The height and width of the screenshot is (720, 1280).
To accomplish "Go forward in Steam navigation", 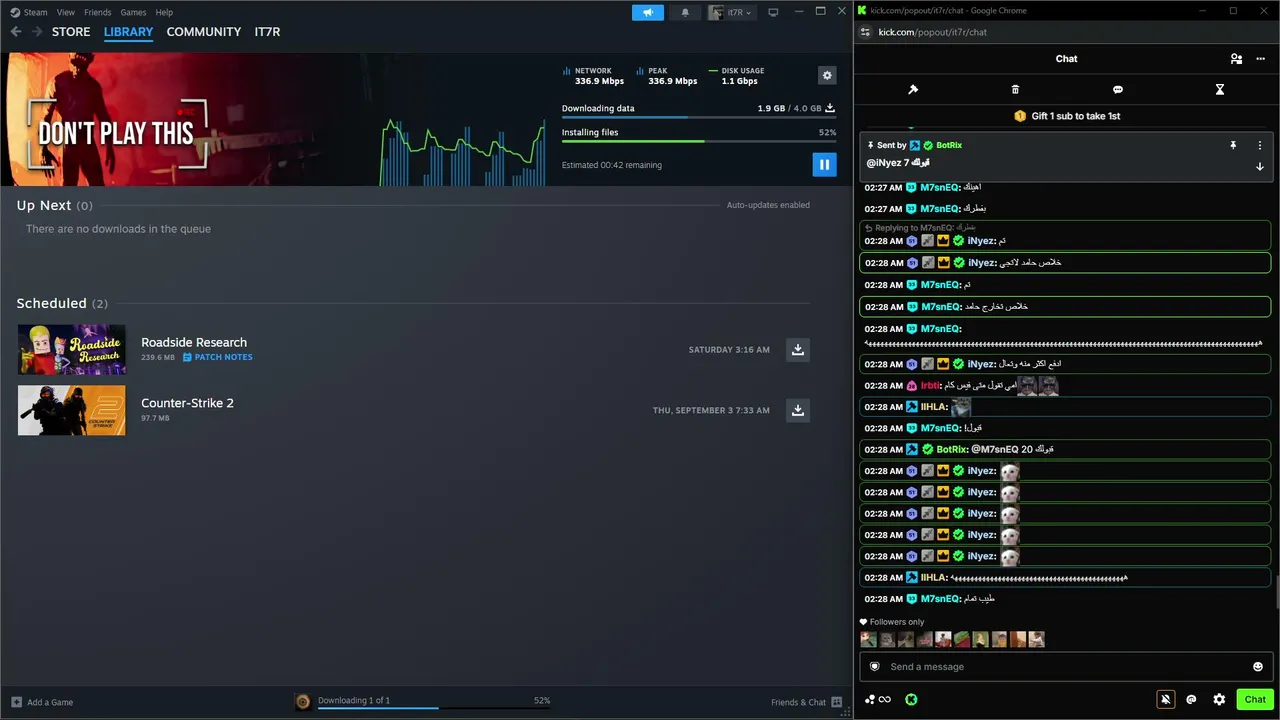I will (37, 32).
